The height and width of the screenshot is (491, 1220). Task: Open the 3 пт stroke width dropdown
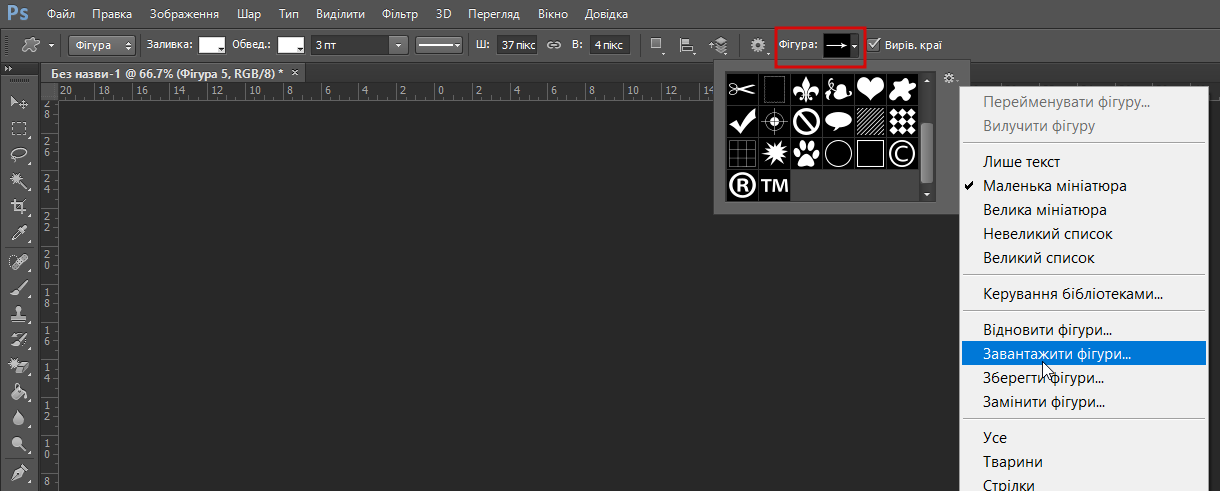tap(399, 45)
